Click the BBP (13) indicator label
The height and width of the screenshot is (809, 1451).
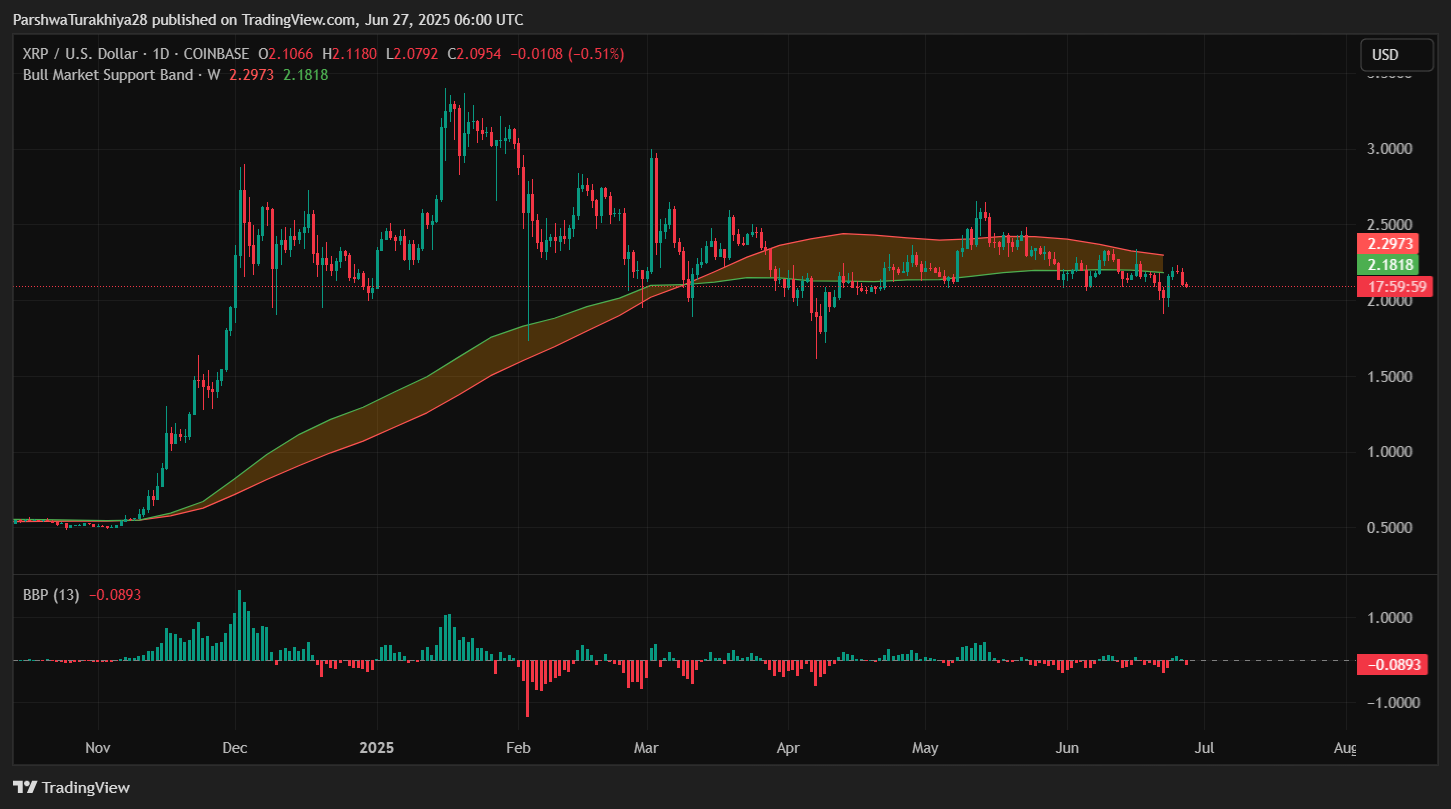[51, 594]
